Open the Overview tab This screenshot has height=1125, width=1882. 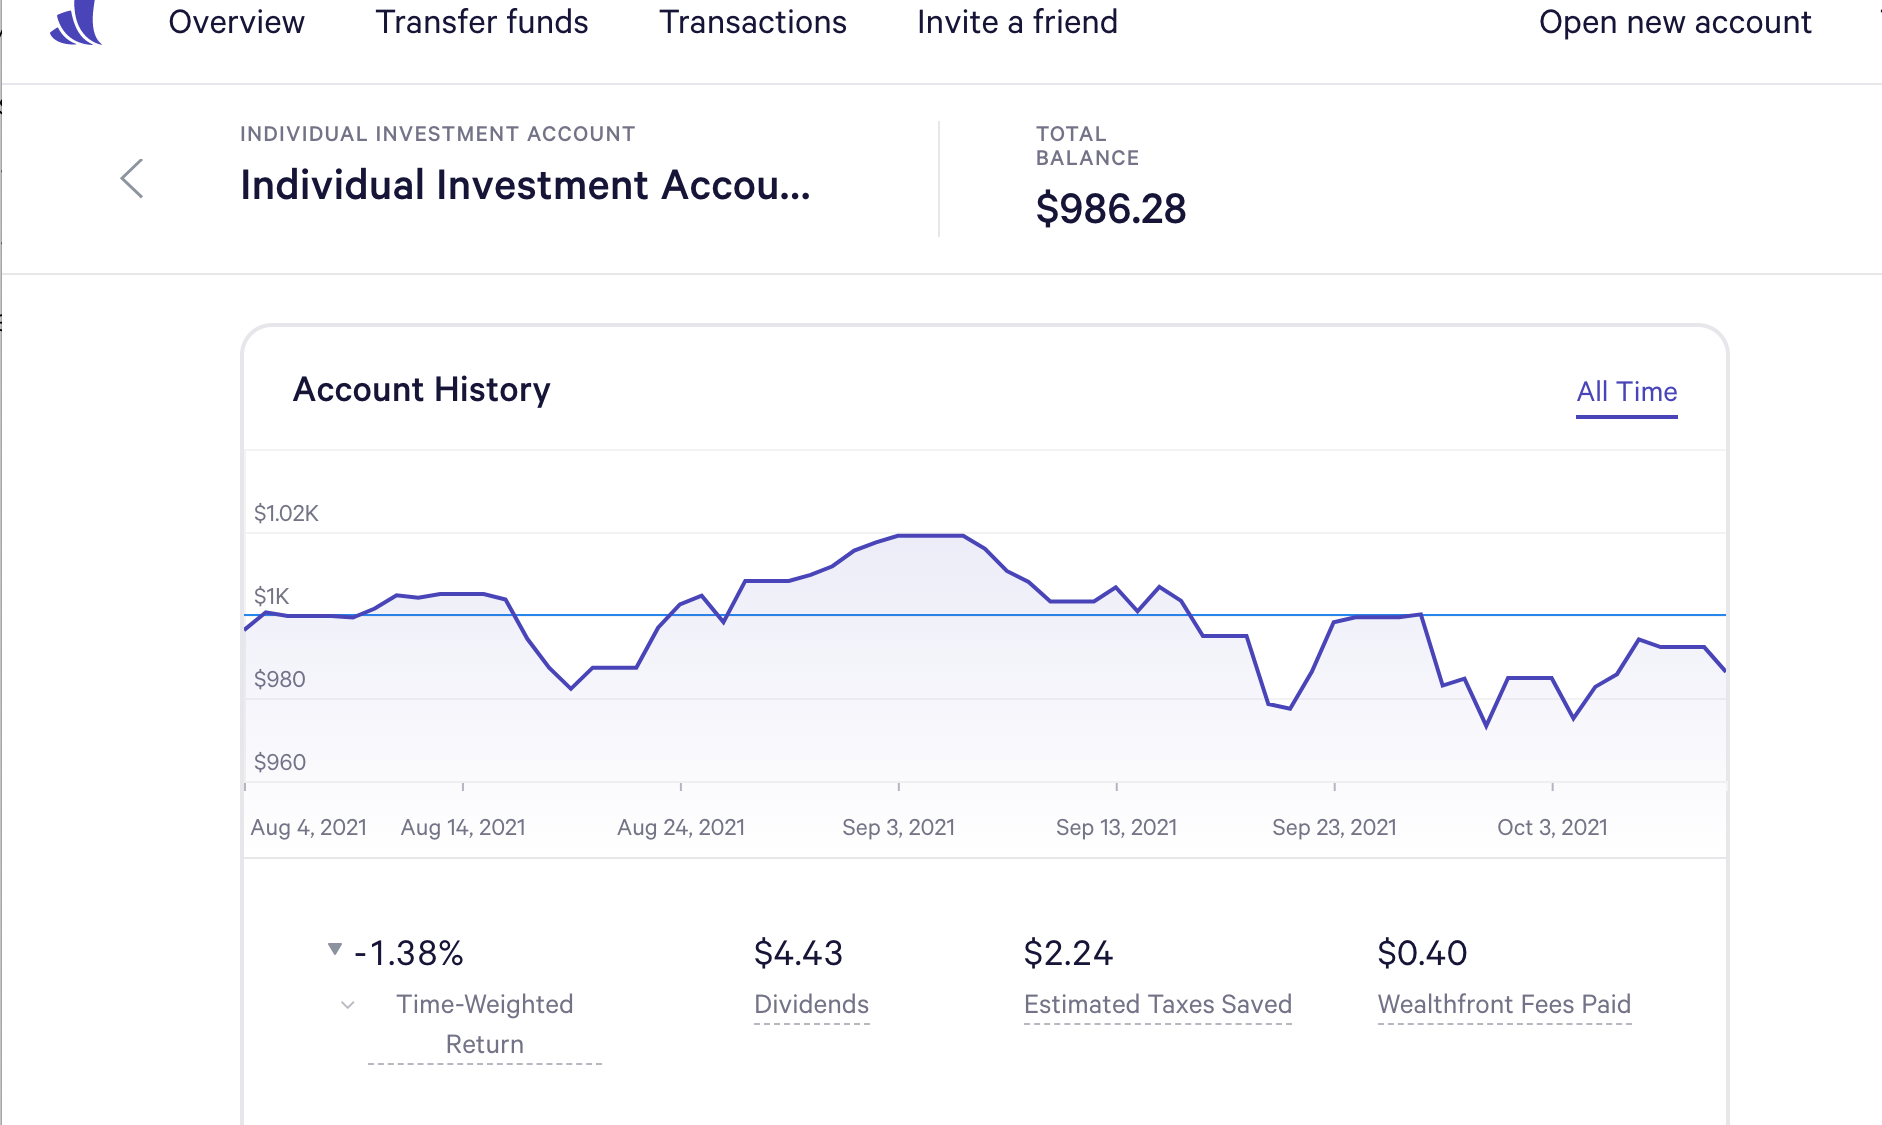[236, 22]
